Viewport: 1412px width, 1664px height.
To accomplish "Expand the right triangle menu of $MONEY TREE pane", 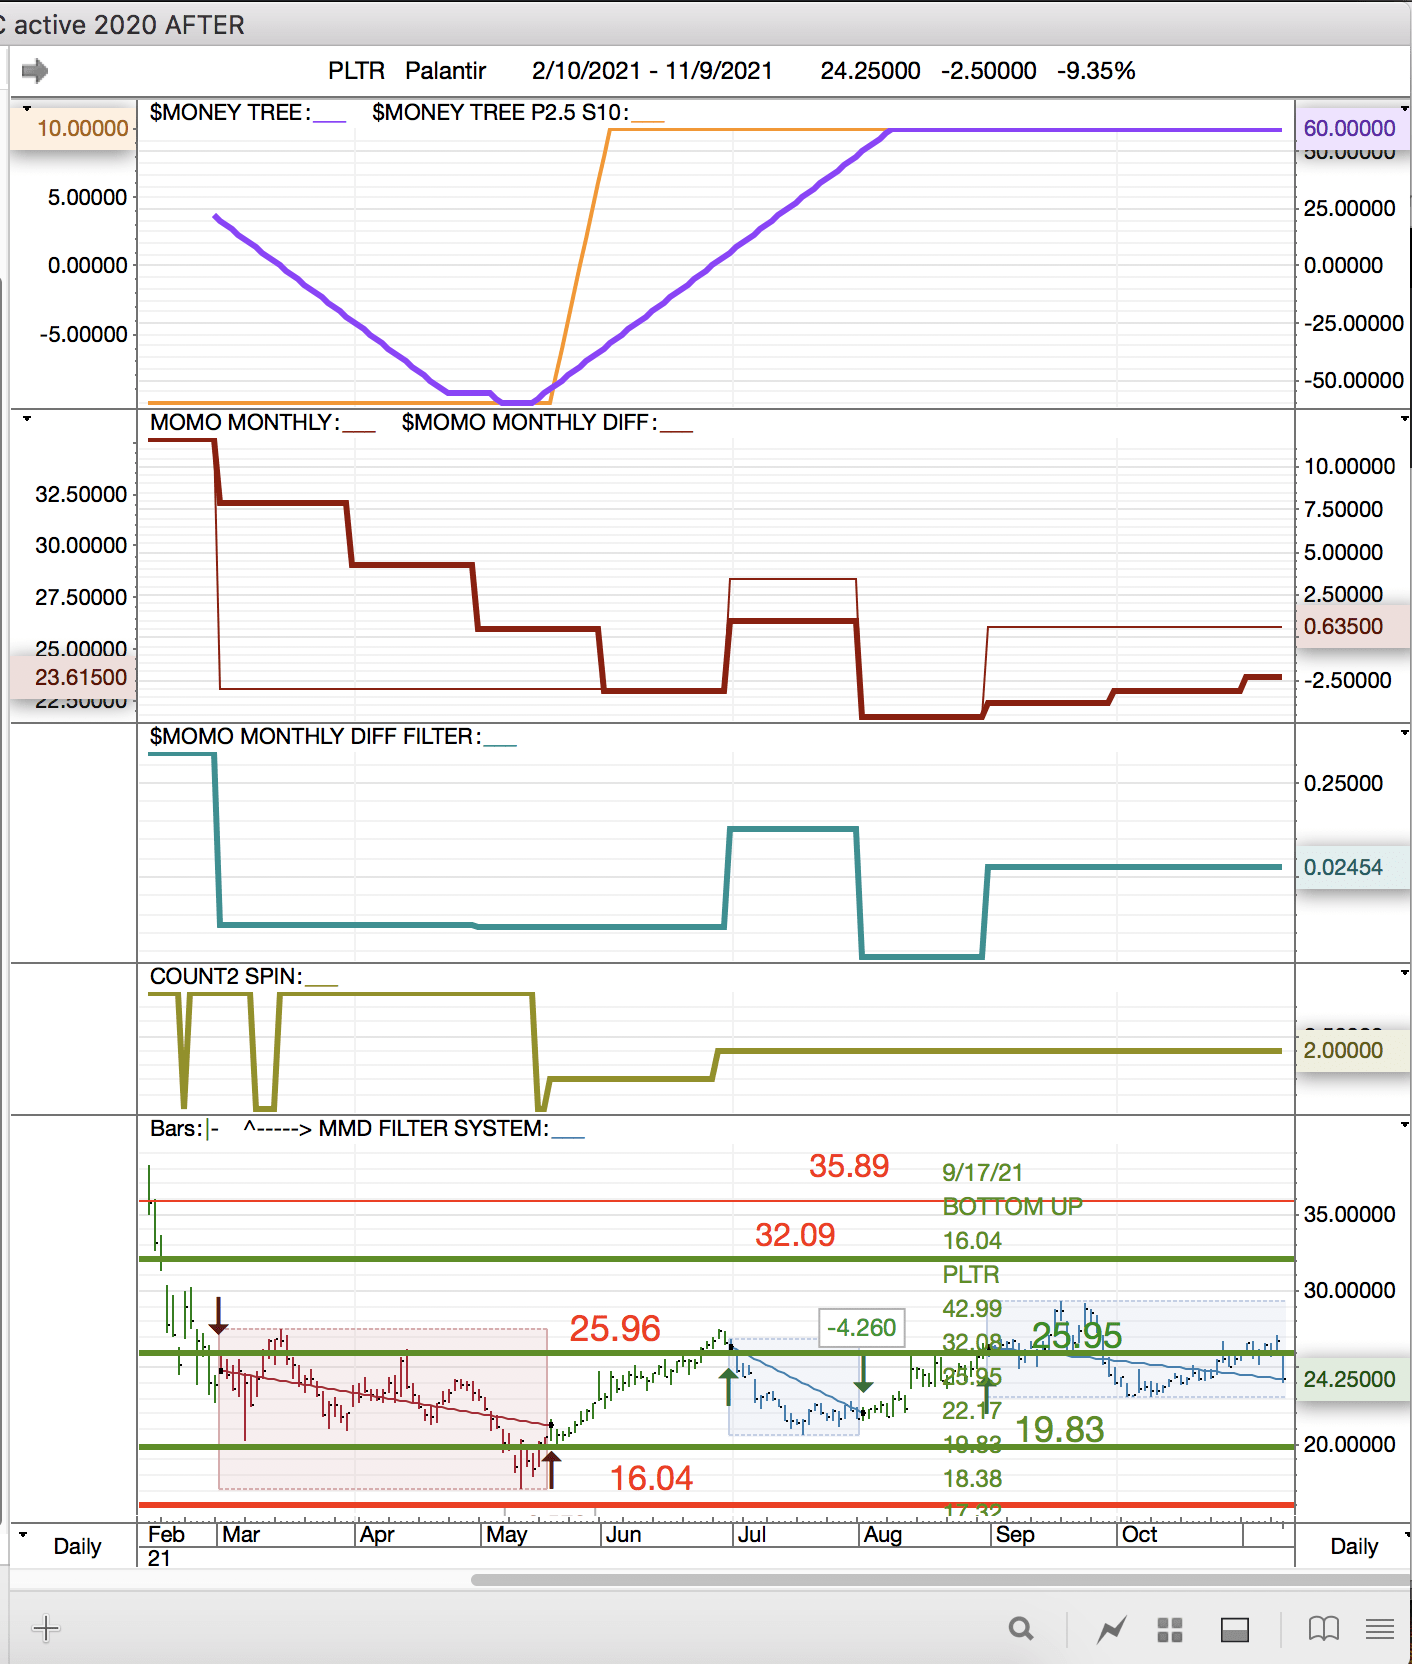I will (1404, 108).
